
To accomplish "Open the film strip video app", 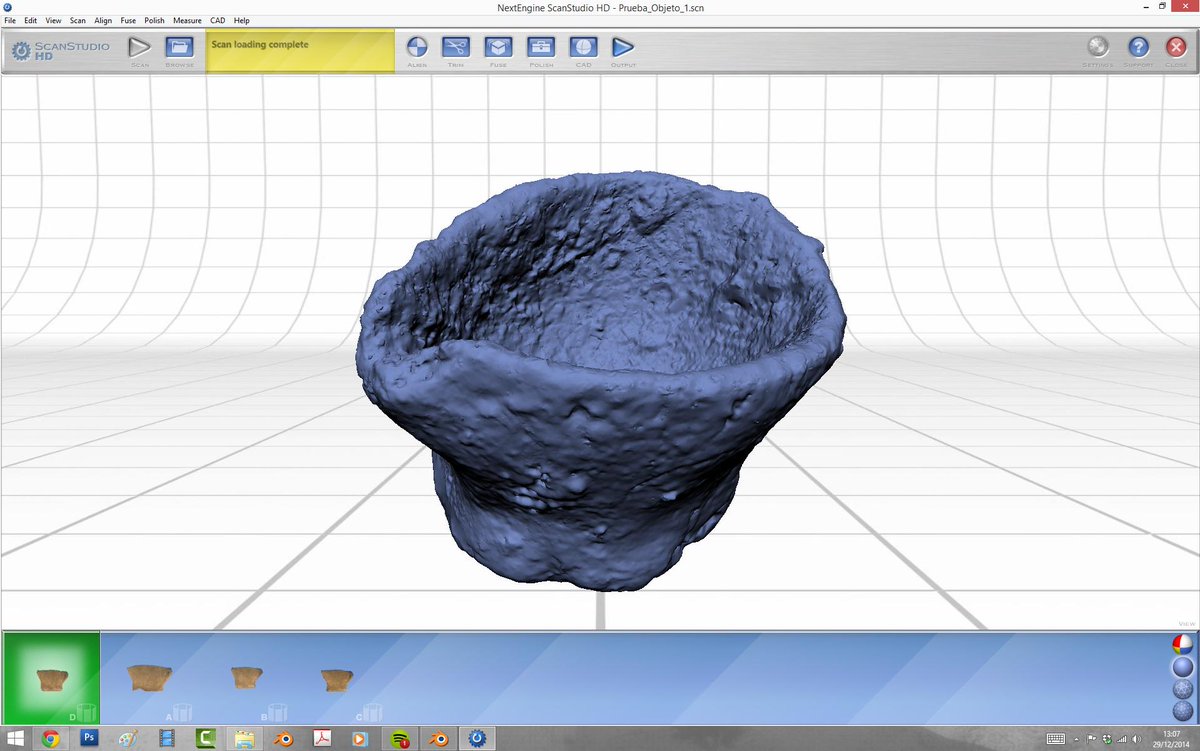I will click(x=166, y=739).
